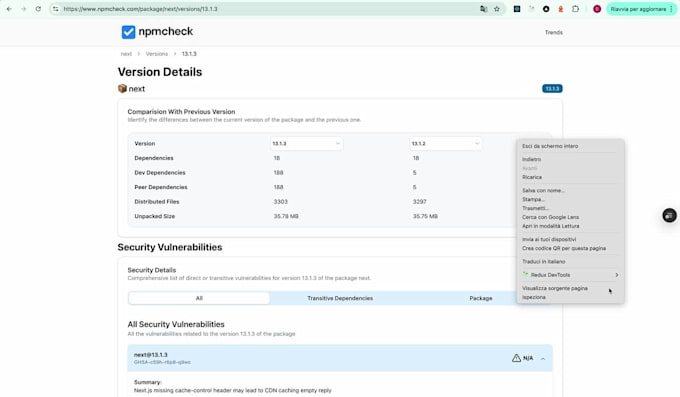Click Unpacked Size value 35.78 MB
The image size is (680, 397).
[286, 216]
